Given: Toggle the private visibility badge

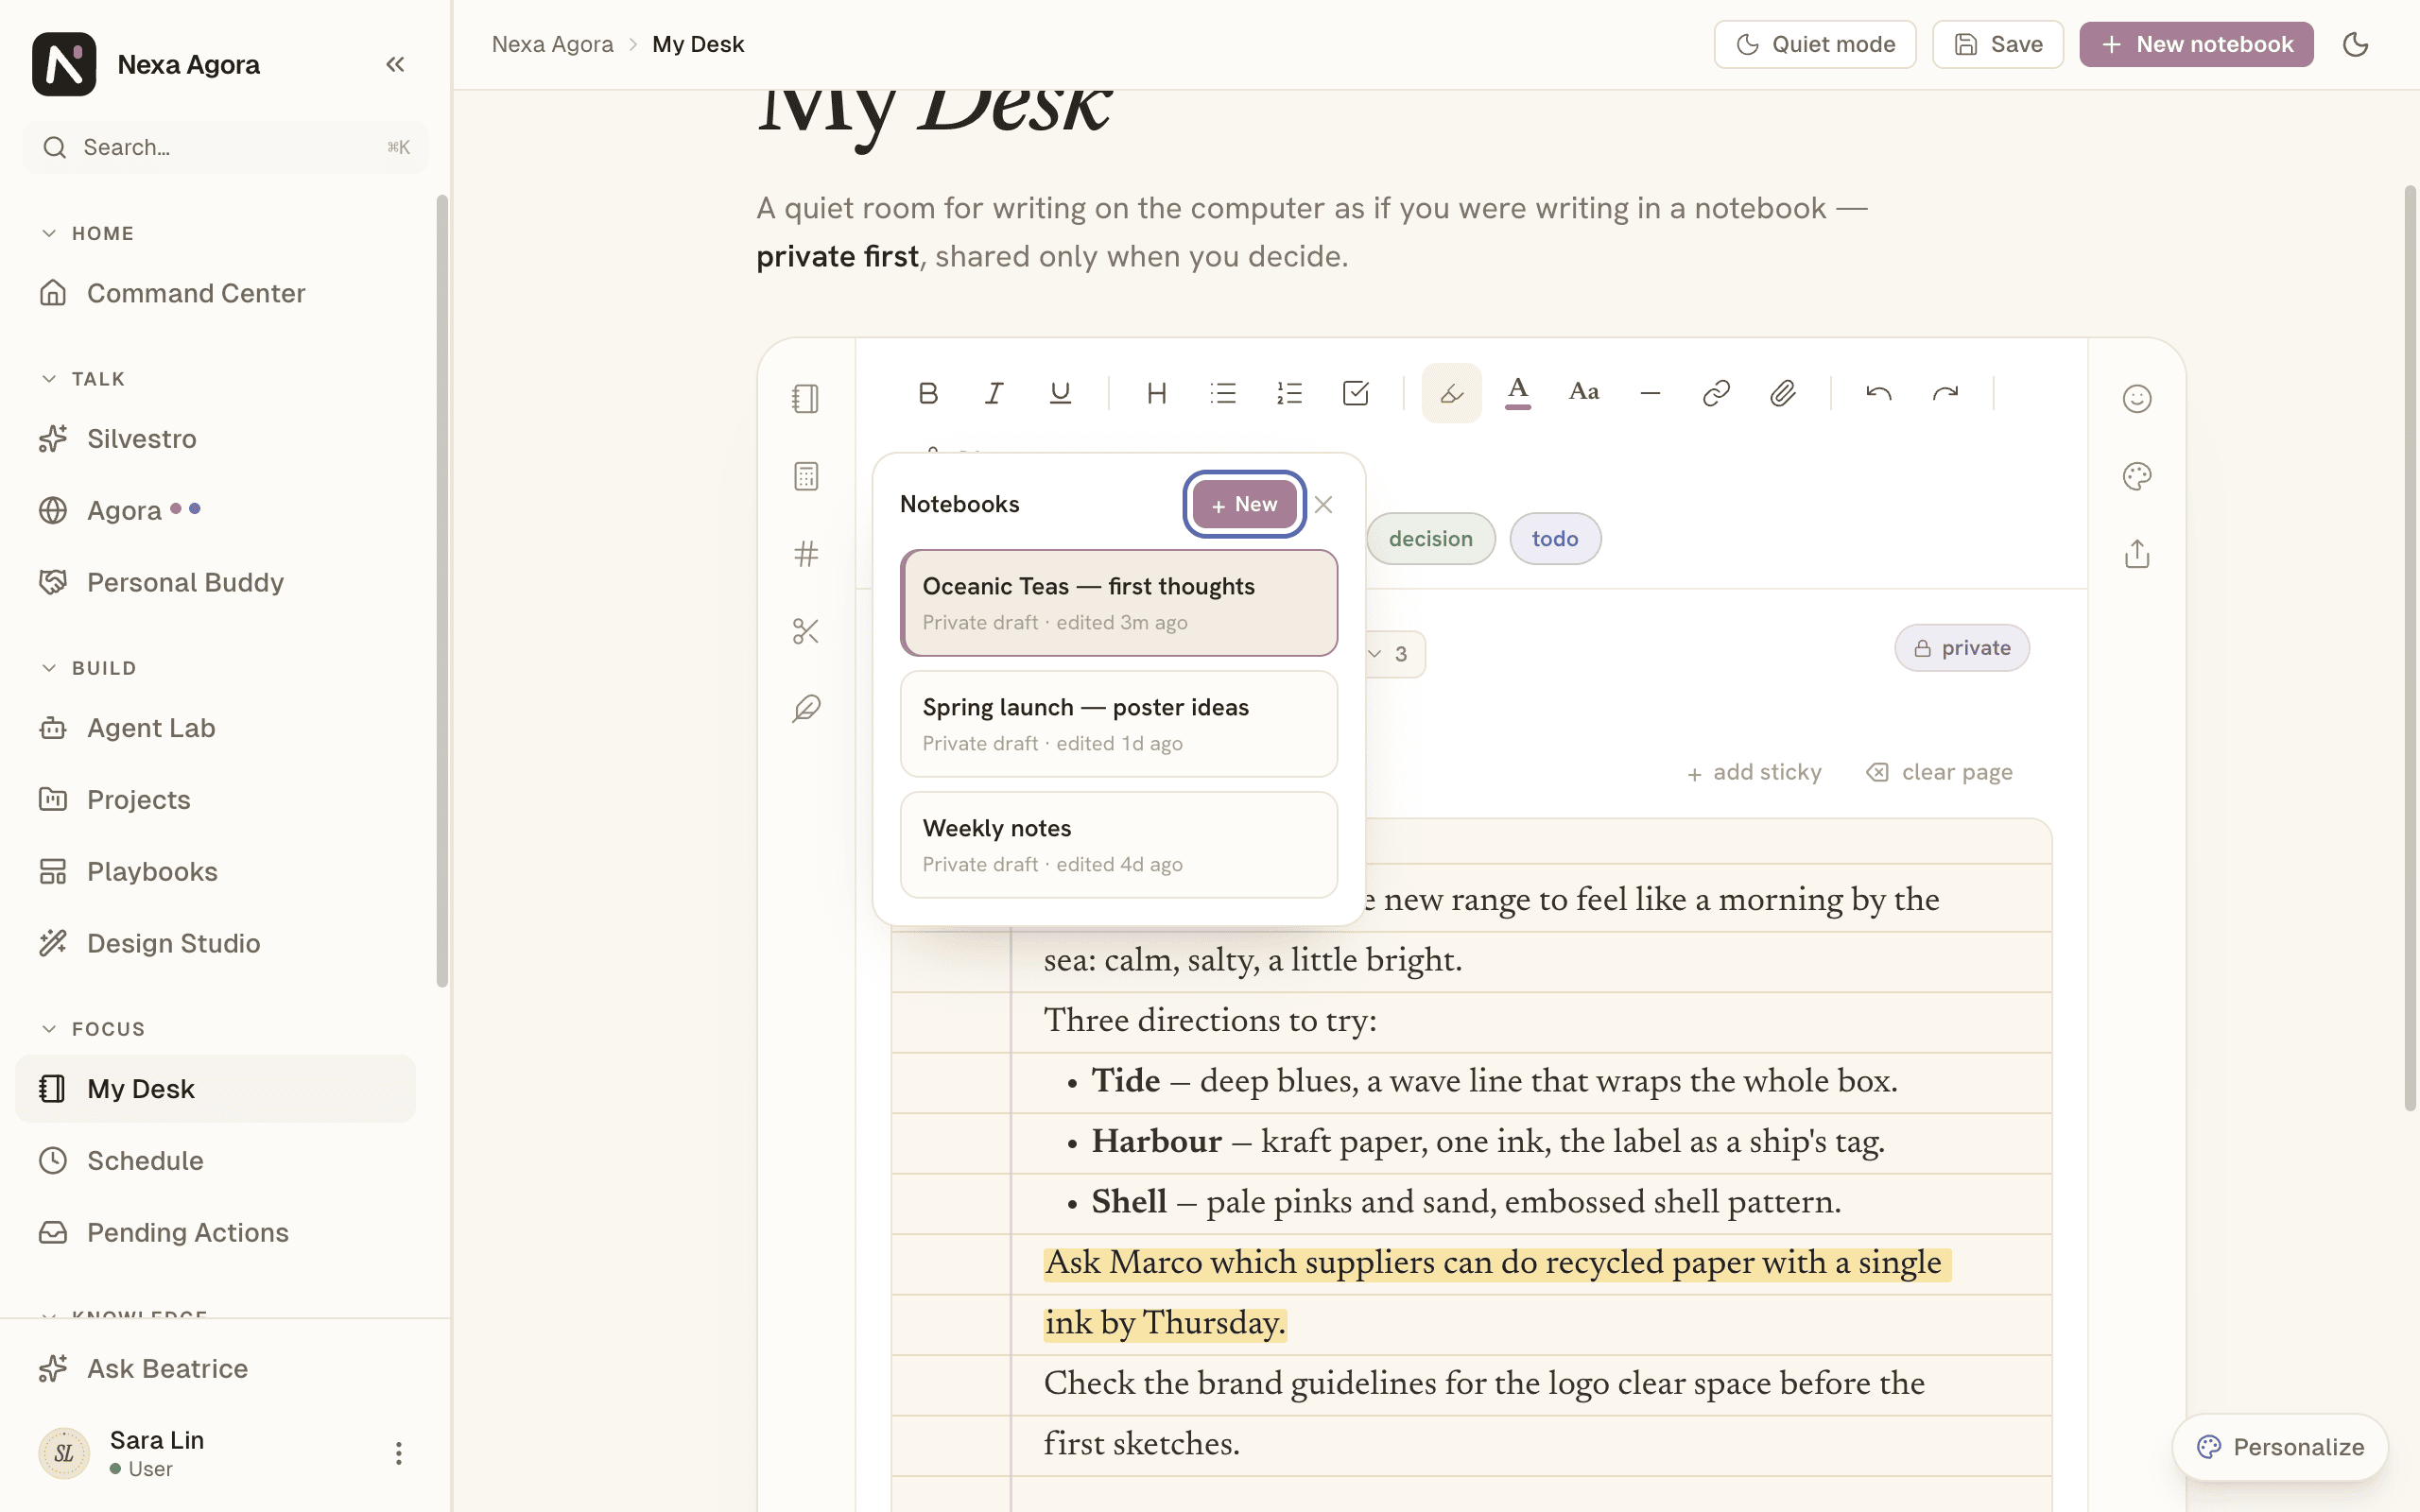Looking at the screenshot, I should coord(1961,648).
